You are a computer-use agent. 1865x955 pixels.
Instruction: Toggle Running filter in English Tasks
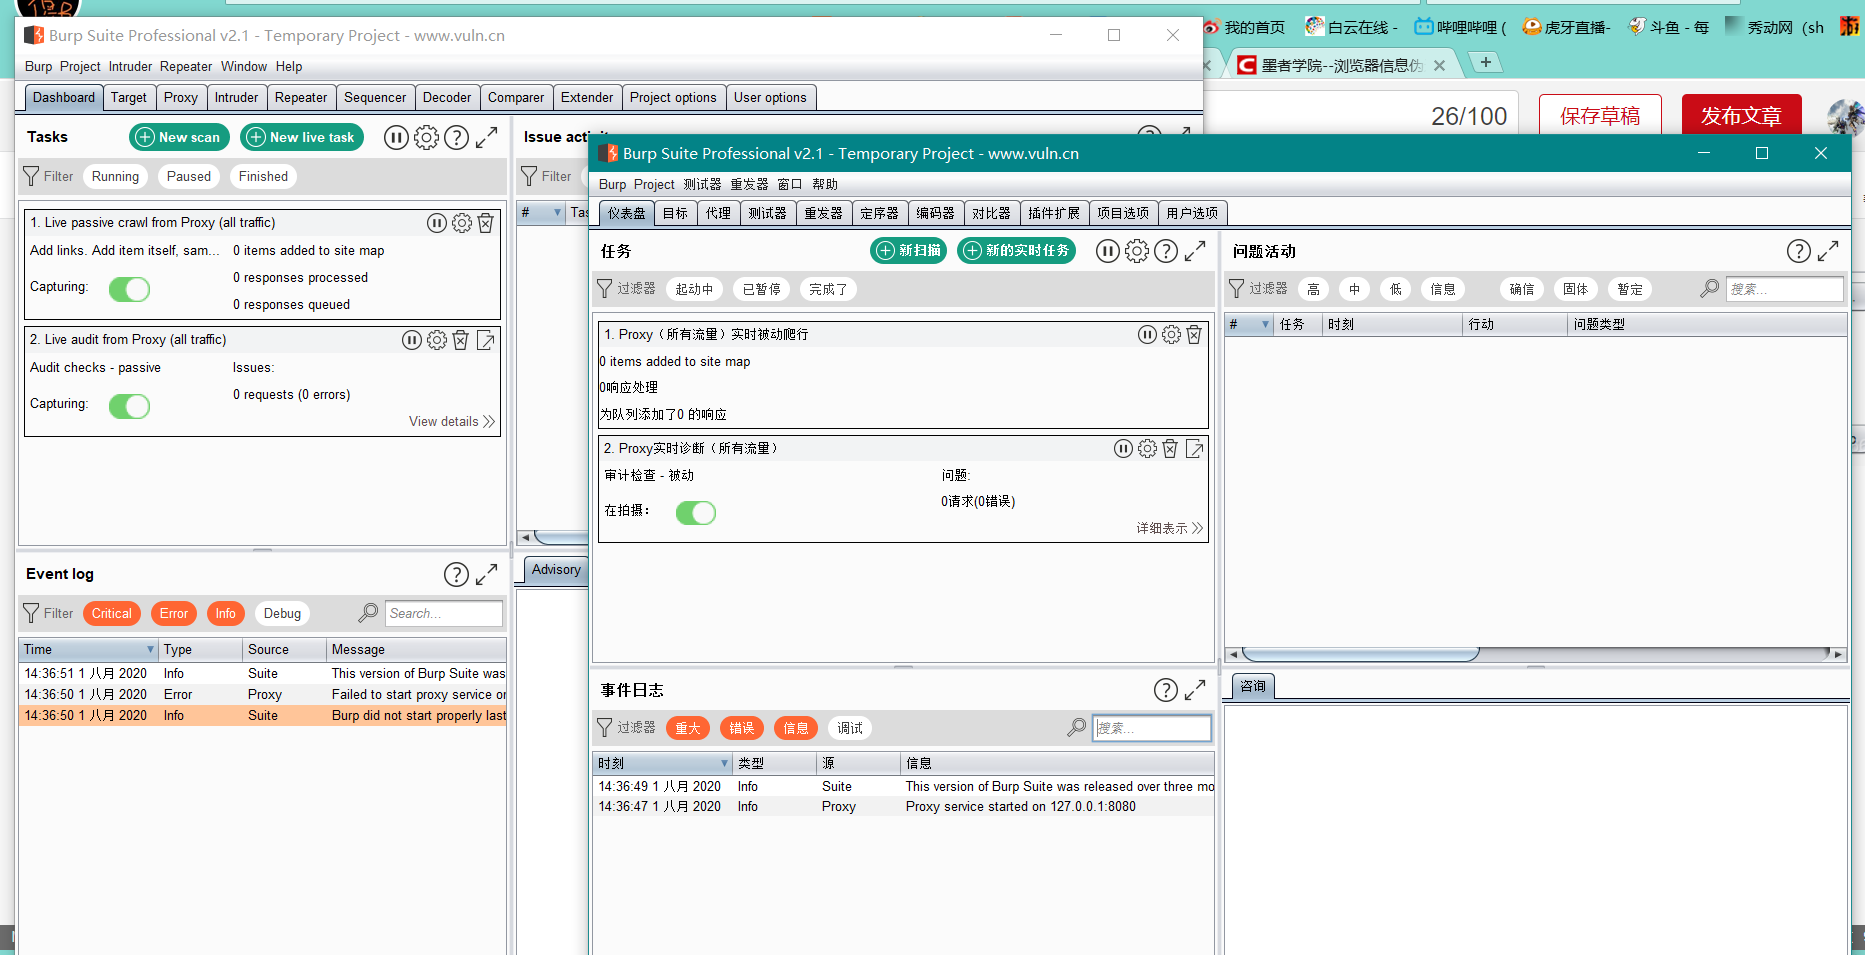[116, 177]
